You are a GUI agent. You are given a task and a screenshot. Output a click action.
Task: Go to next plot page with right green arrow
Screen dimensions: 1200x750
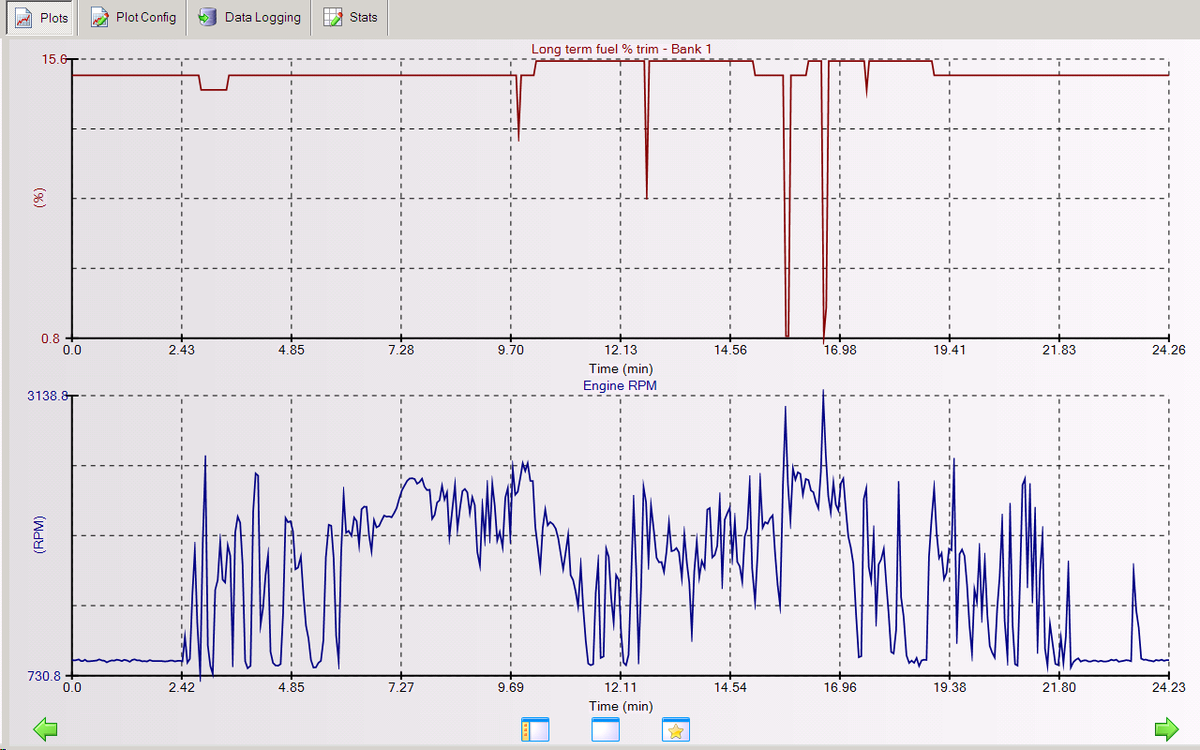tap(1167, 729)
